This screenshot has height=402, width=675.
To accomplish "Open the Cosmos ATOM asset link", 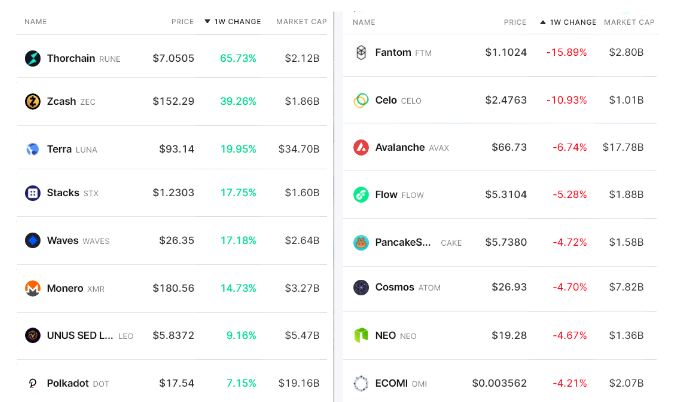I will click(407, 287).
